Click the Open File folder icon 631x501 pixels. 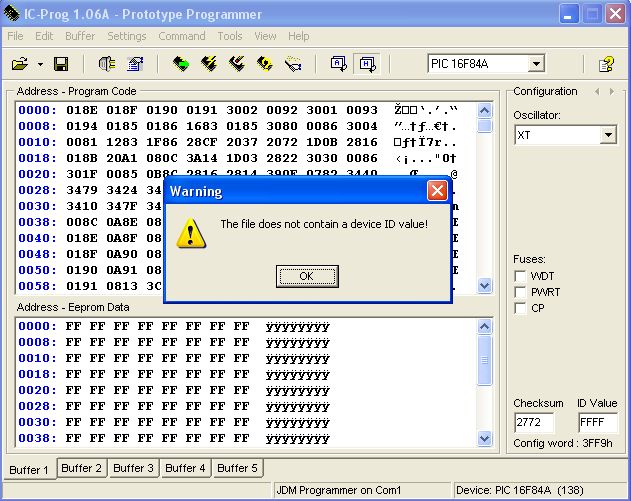20,64
